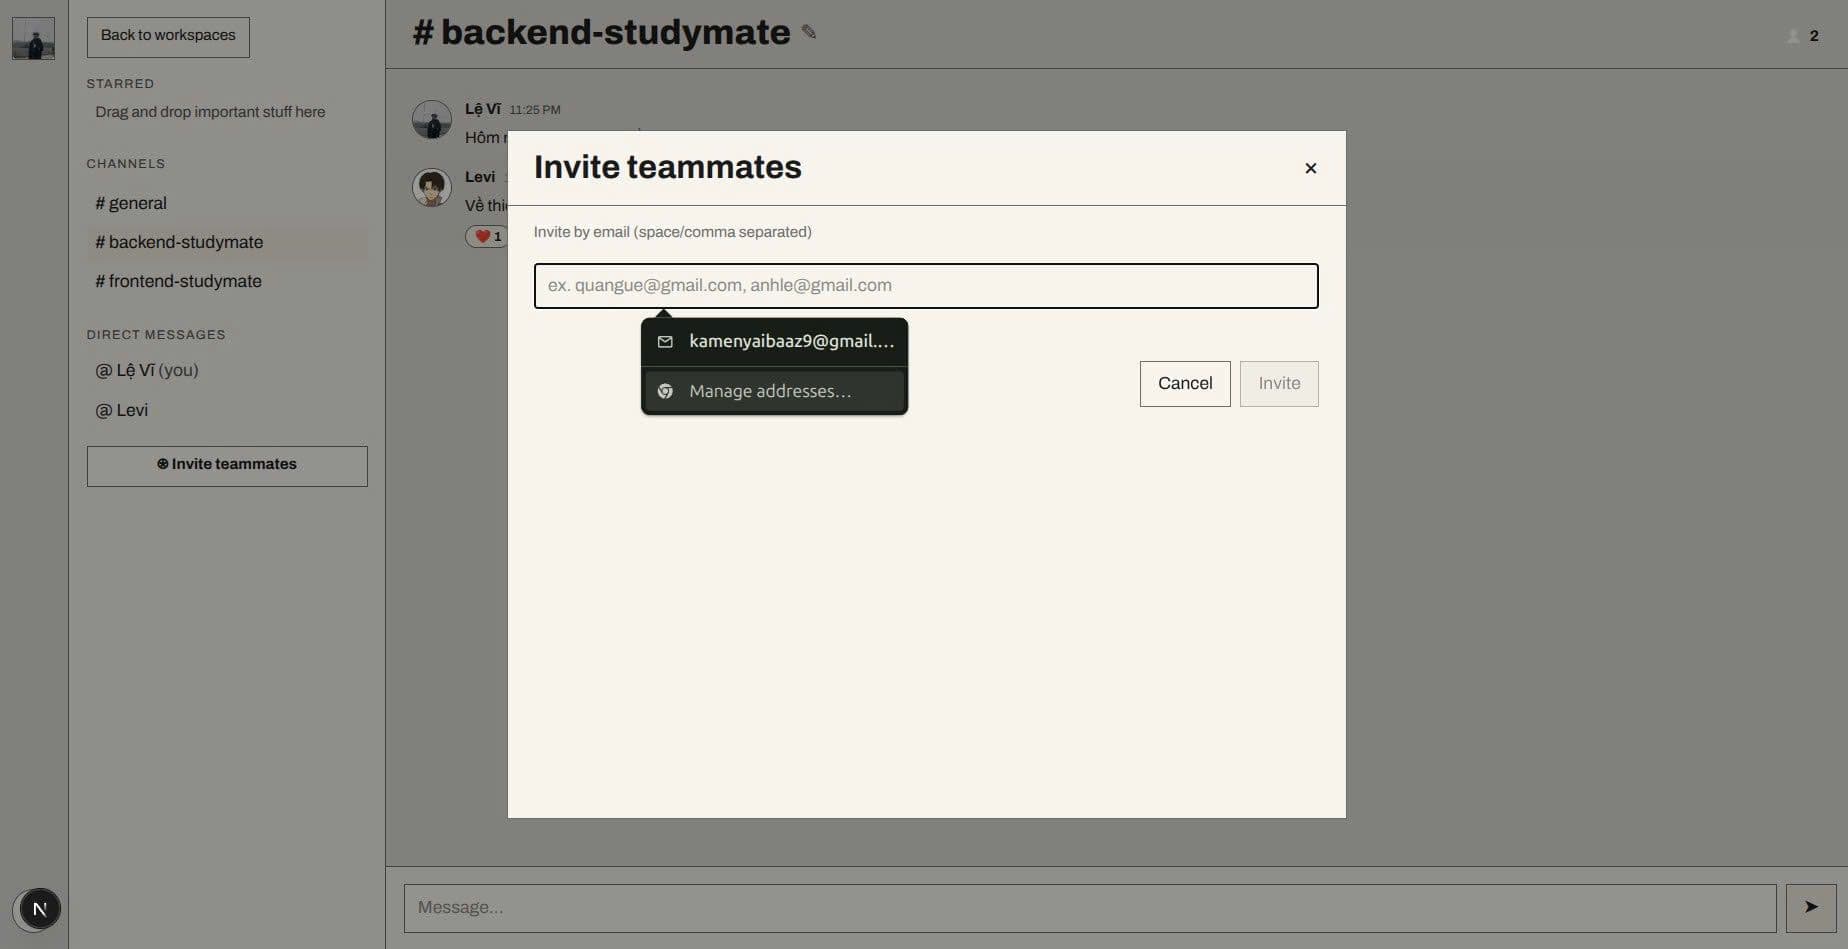Go back to workspaces
This screenshot has height=949, width=1848.
coord(168,37)
